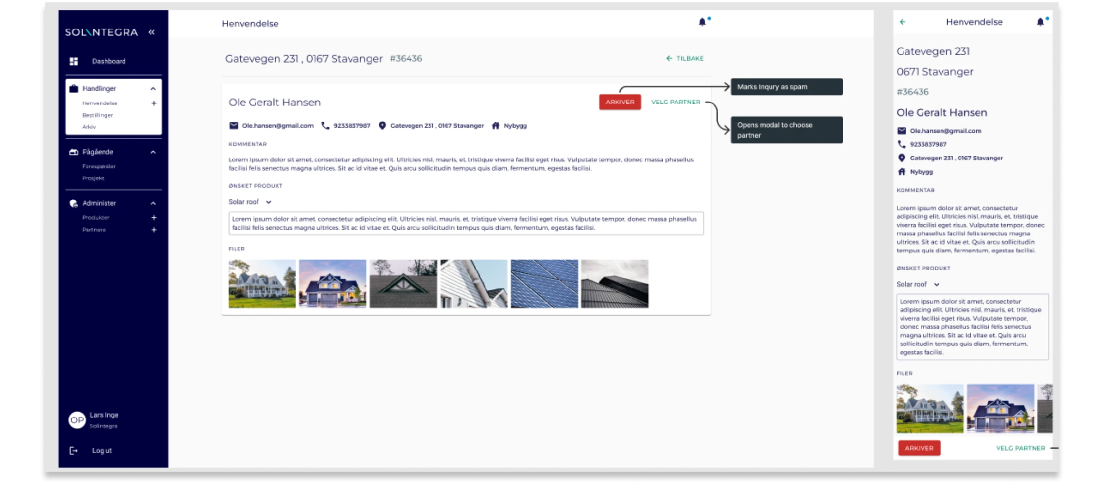Open Forespørsler in the sidebar
Screen dimensions: 1104x482
pos(99,167)
